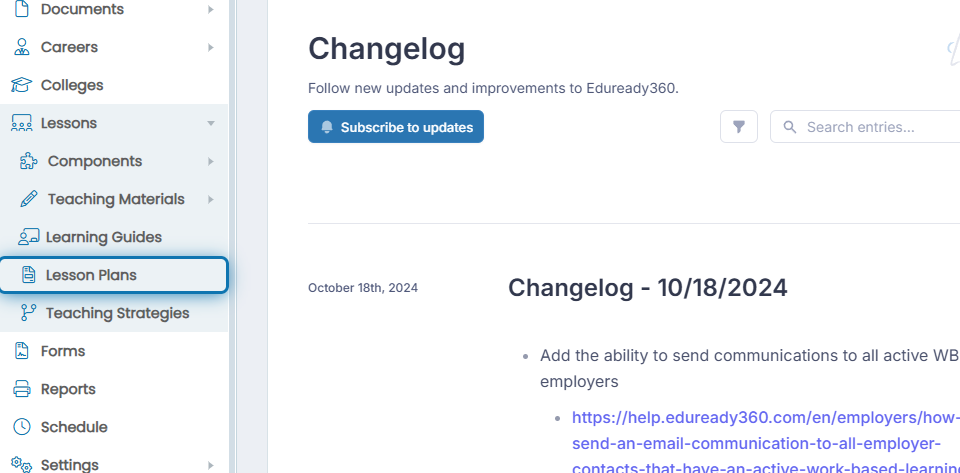
Task: Click the Forms chart-document icon
Action: click(21, 351)
